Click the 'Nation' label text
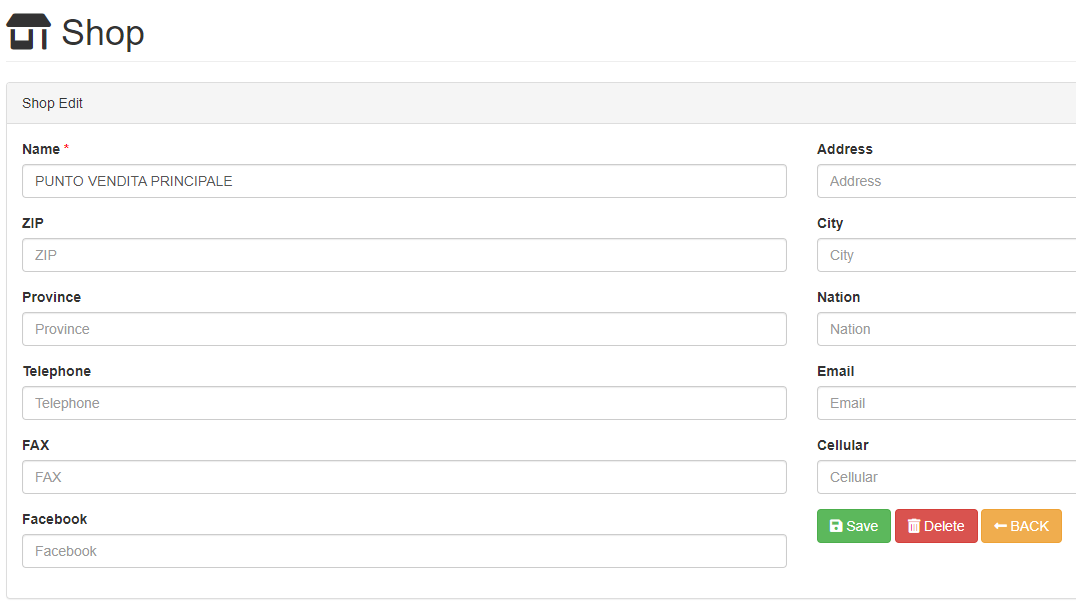The height and width of the screenshot is (613, 1076). coord(839,297)
